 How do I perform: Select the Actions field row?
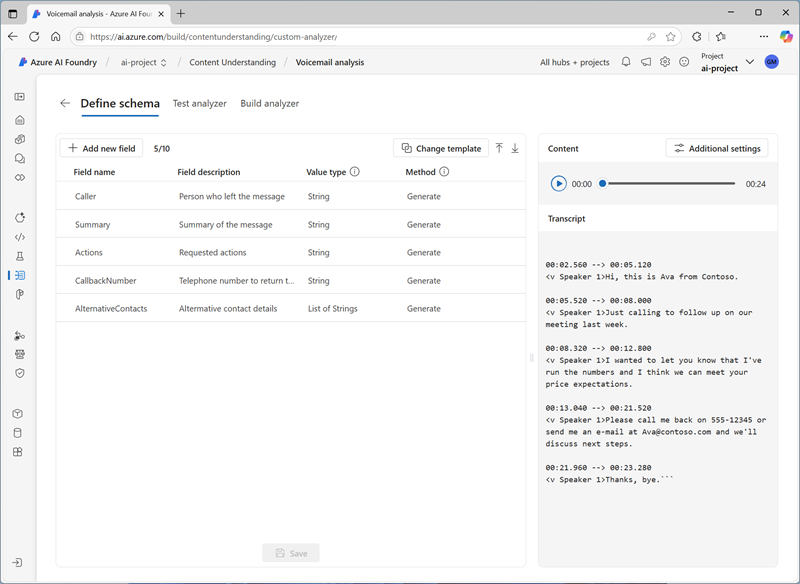291,252
